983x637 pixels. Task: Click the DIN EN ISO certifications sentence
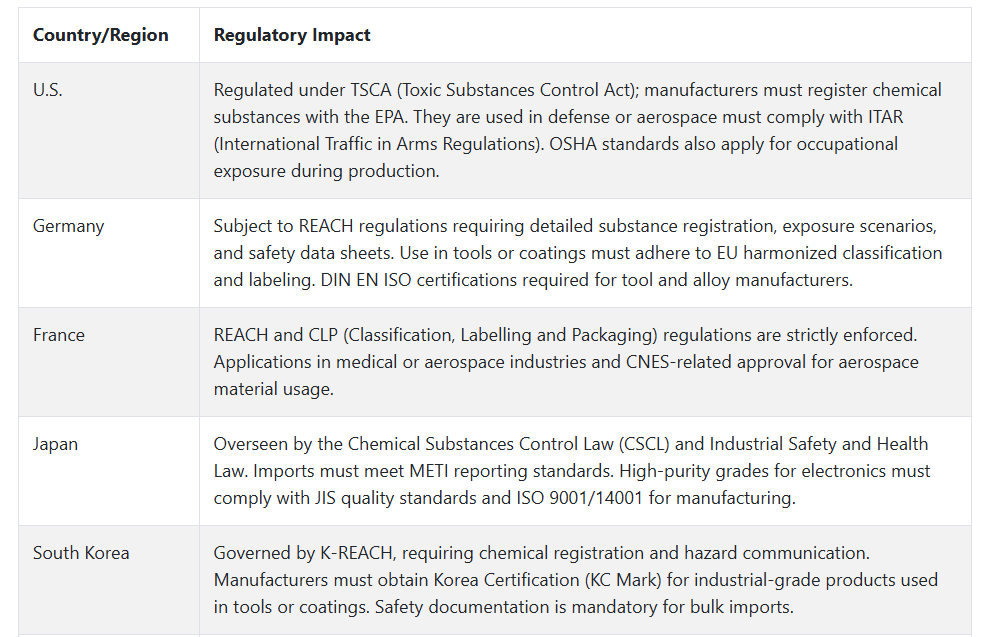click(586, 280)
